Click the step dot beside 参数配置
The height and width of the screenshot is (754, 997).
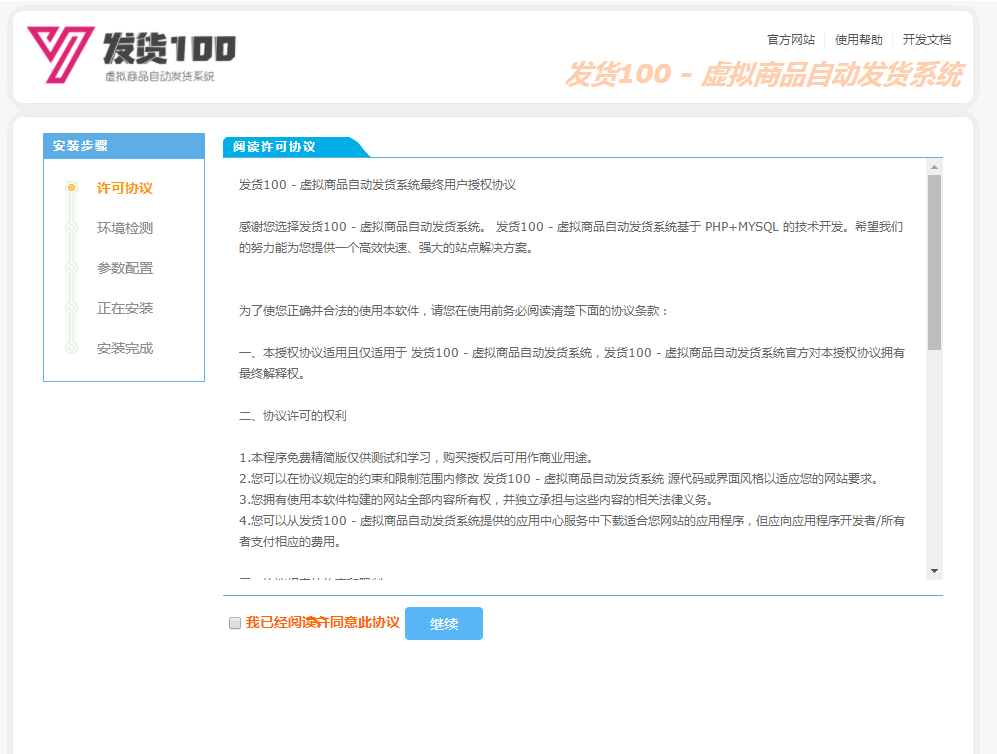point(71,268)
